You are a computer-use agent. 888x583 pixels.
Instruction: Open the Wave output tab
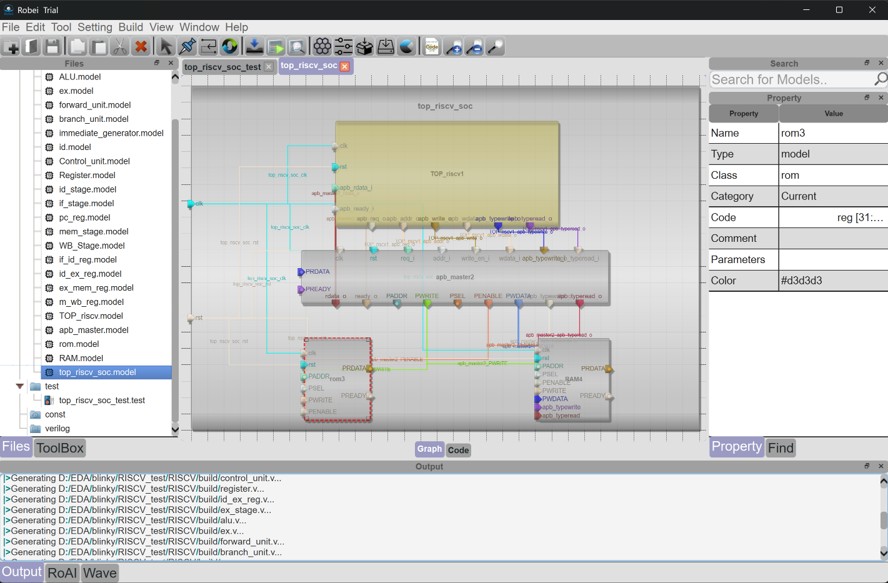[x=99, y=572]
